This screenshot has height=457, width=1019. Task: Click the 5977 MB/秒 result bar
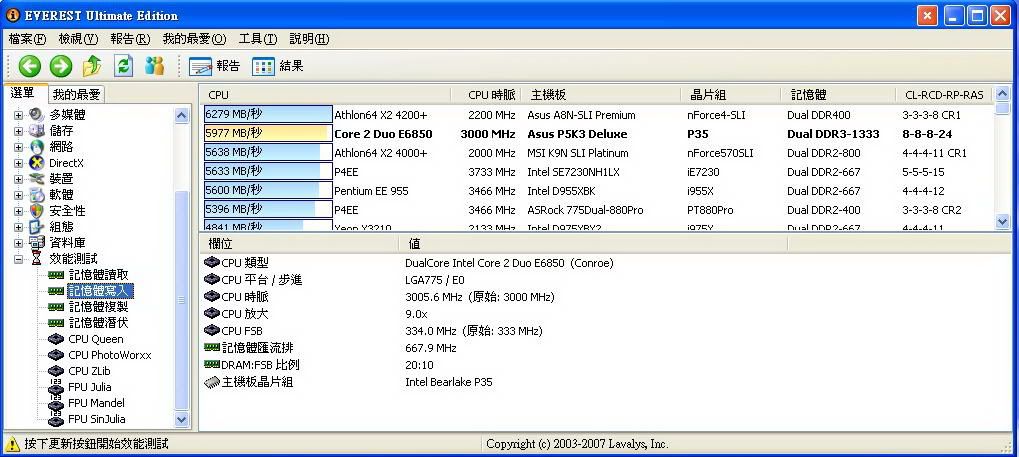268,134
